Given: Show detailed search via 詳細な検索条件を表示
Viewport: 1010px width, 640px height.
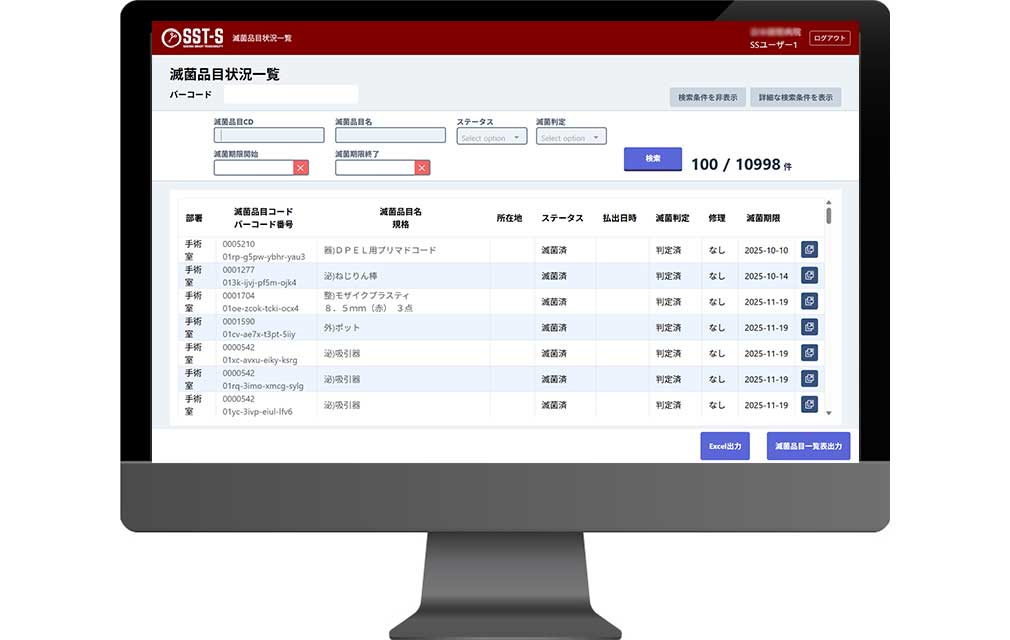Looking at the screenshot, I should (x=796, y=98).
